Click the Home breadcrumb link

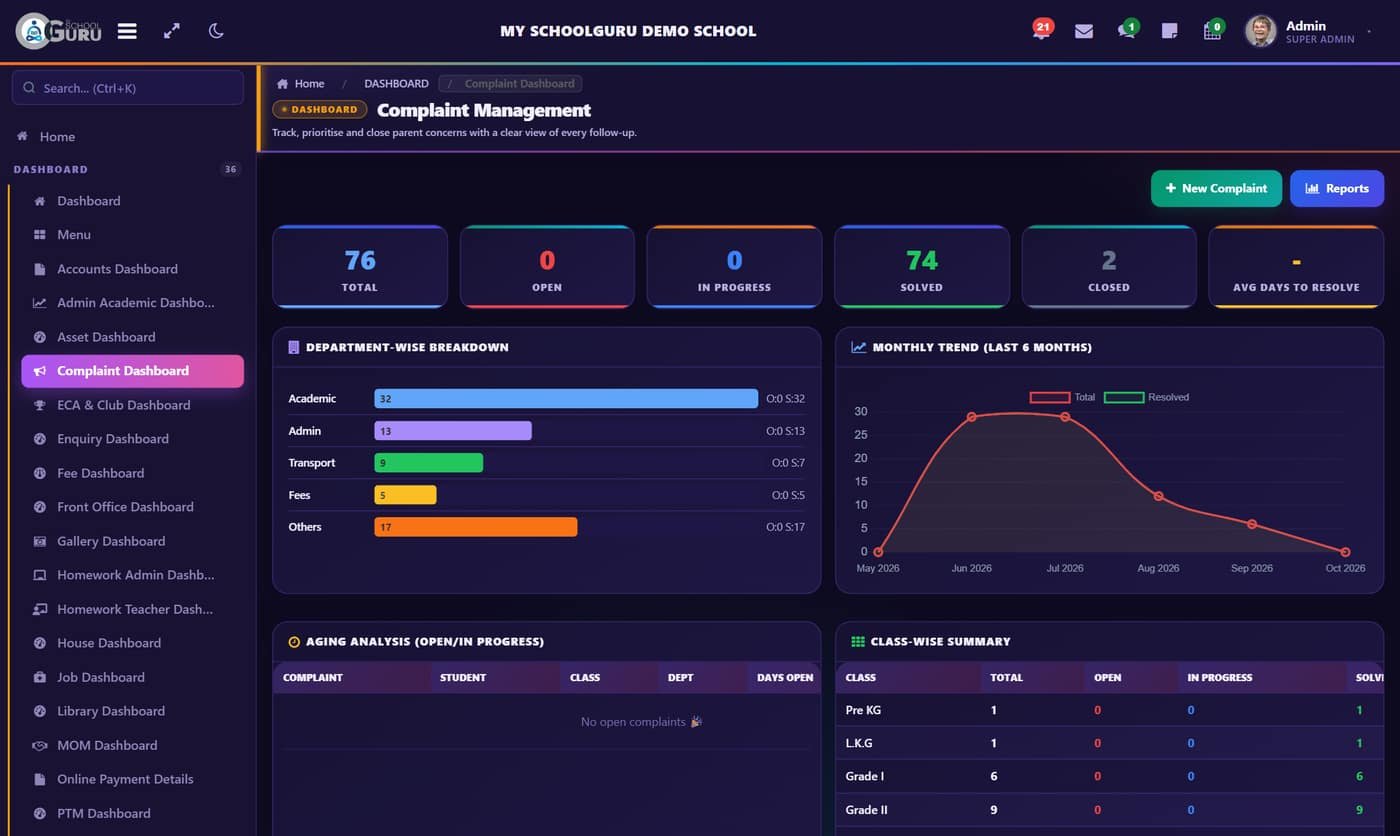(301, 84)
